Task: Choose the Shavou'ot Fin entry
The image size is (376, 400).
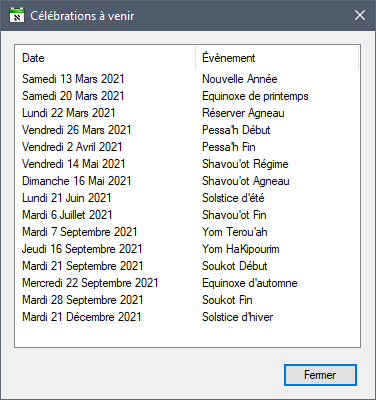Action: click(x=234, y=215)
